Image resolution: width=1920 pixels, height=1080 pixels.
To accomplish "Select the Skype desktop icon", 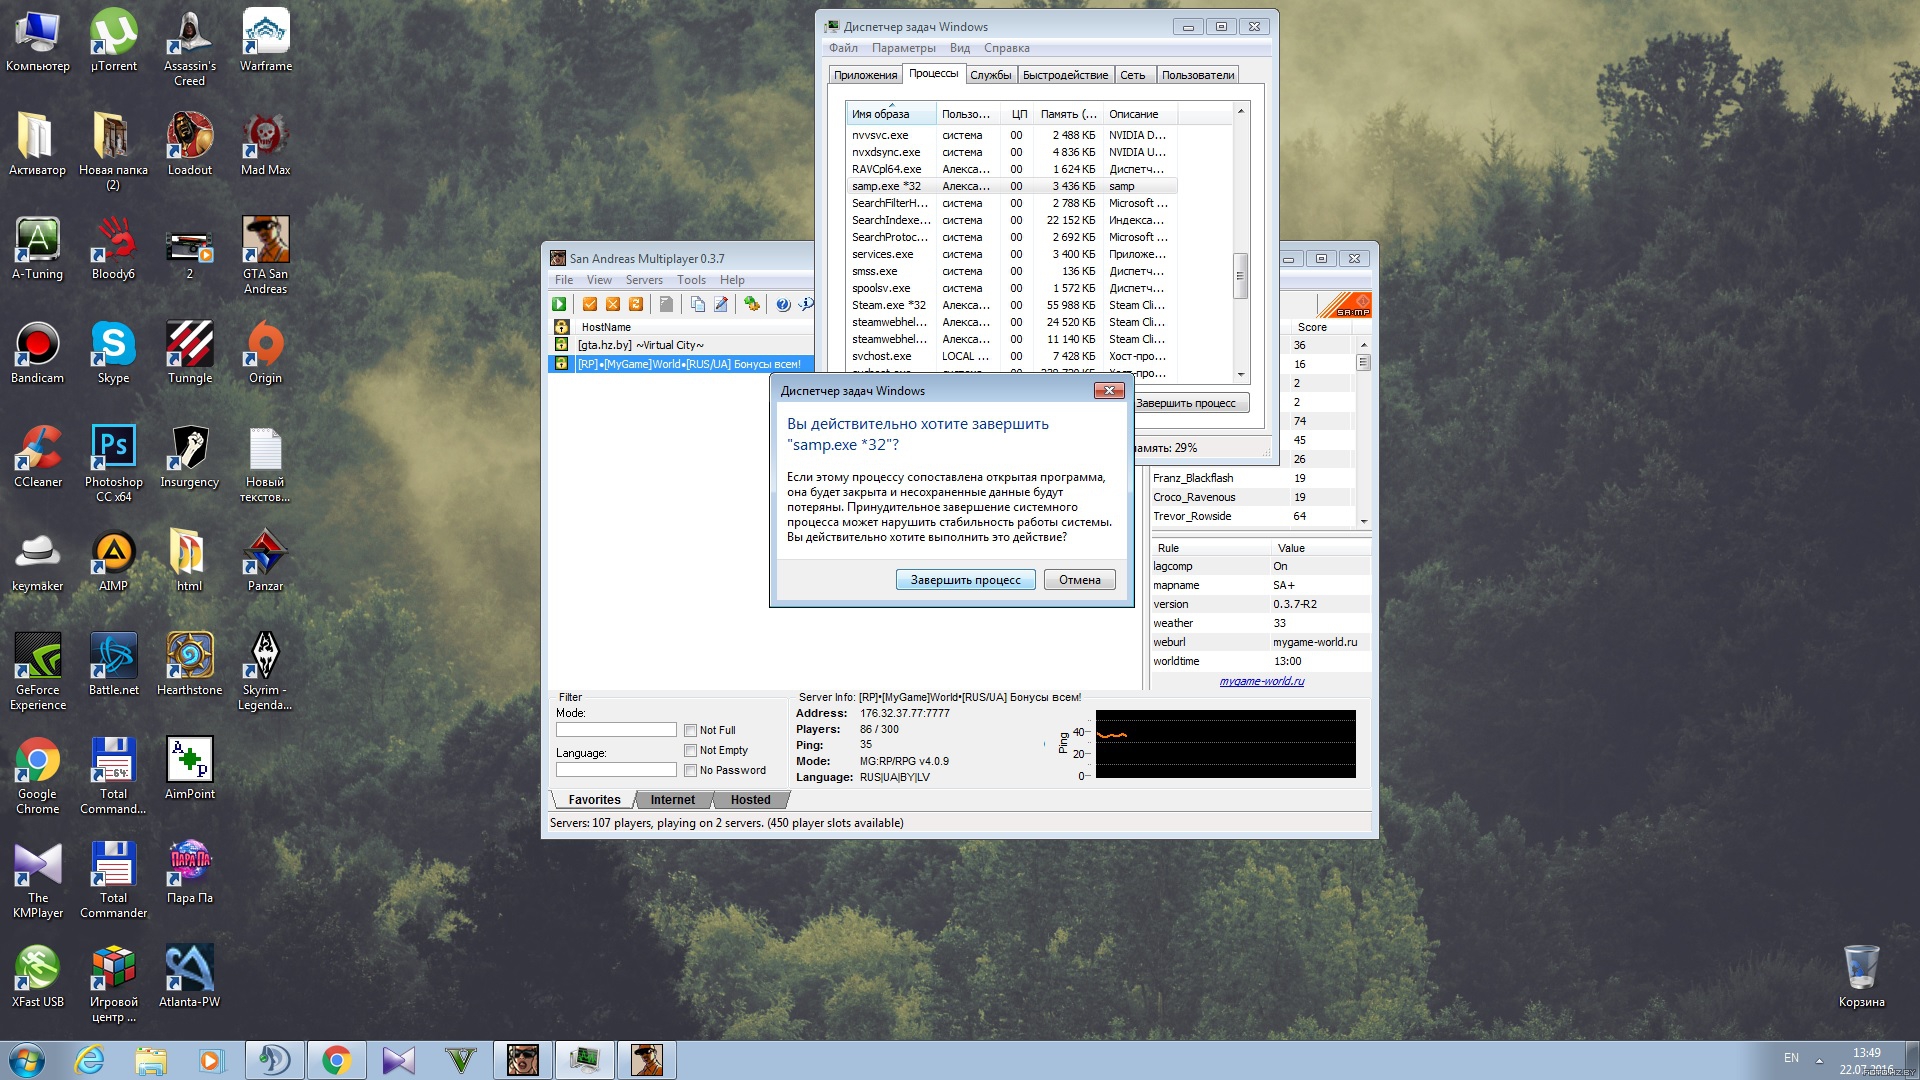I will click(x=114, y=353).
